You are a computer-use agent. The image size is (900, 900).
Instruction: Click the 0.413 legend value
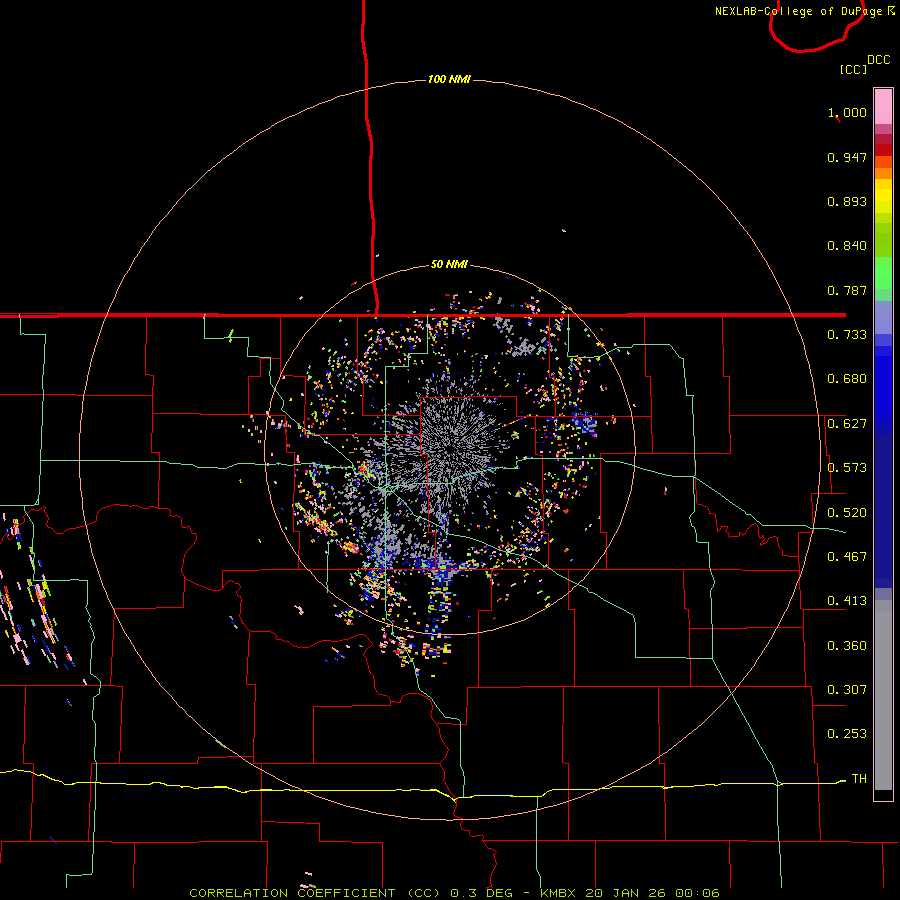click(847, 601)
